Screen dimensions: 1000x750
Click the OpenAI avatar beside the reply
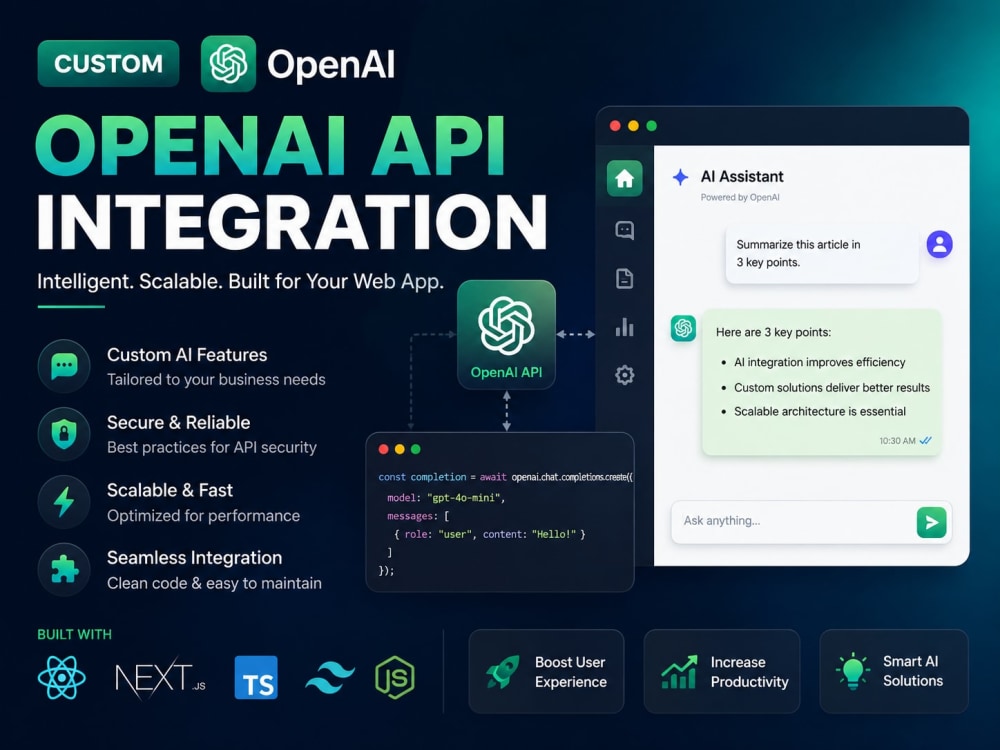pos(683,328)
